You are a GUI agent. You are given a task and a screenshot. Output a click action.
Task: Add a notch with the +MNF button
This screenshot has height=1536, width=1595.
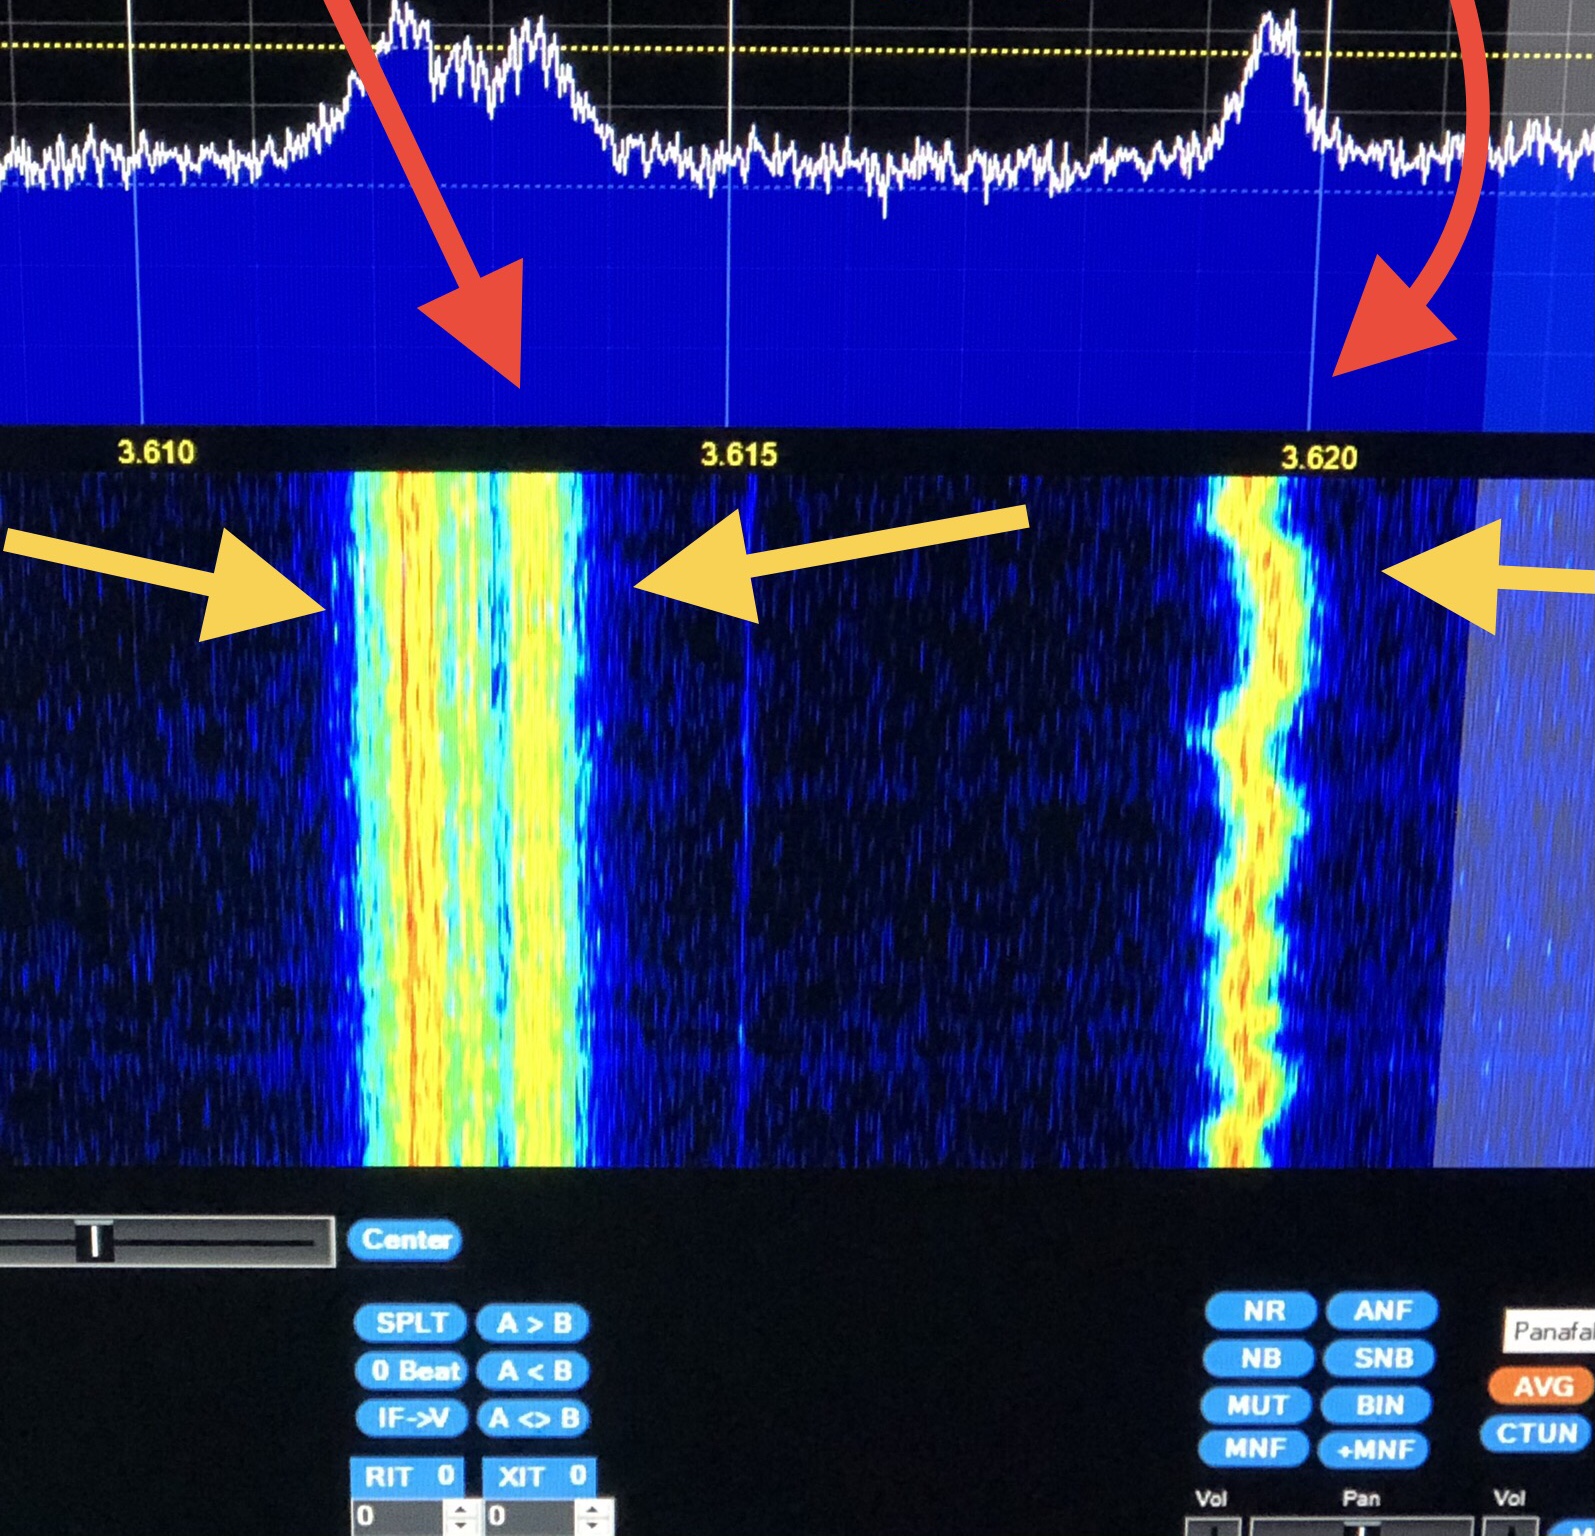coord(1376,1449)
